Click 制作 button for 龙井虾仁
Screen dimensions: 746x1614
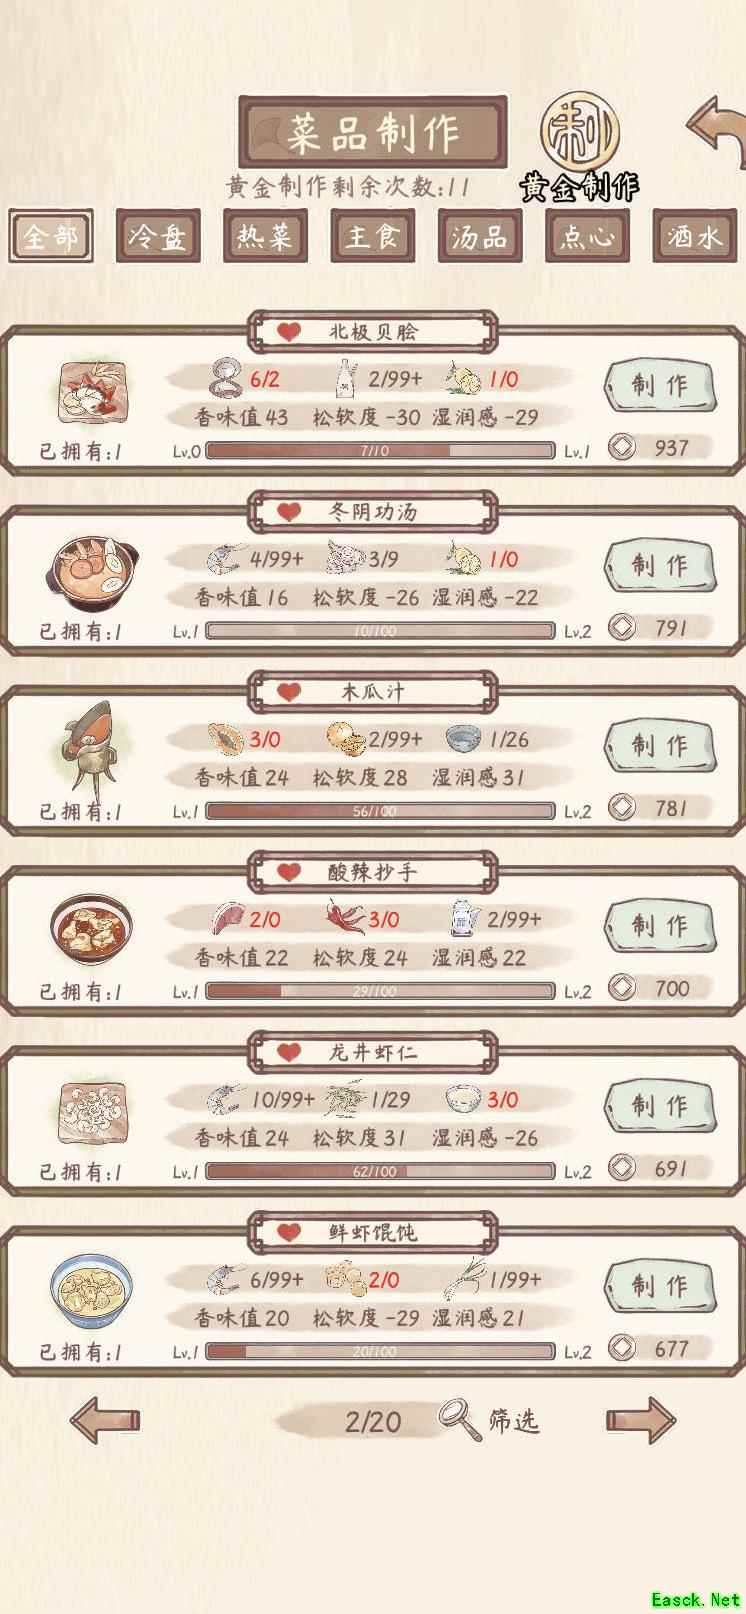tap(660, 1105)
